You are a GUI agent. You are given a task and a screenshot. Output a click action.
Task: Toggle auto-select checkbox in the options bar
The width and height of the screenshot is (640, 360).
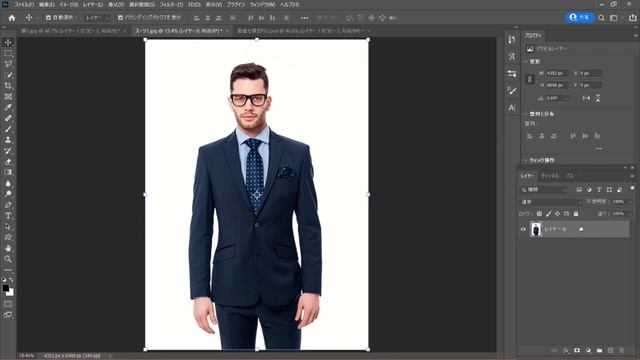49,18
